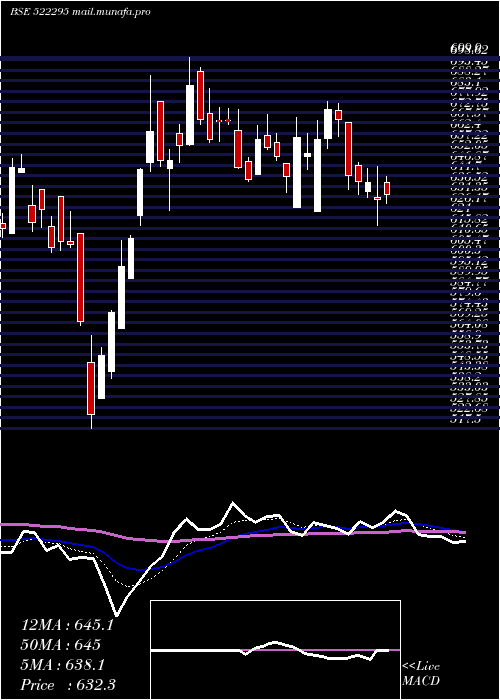Click the "BSE 522295 mail.munafa.pro" header text

coord(80,12)
